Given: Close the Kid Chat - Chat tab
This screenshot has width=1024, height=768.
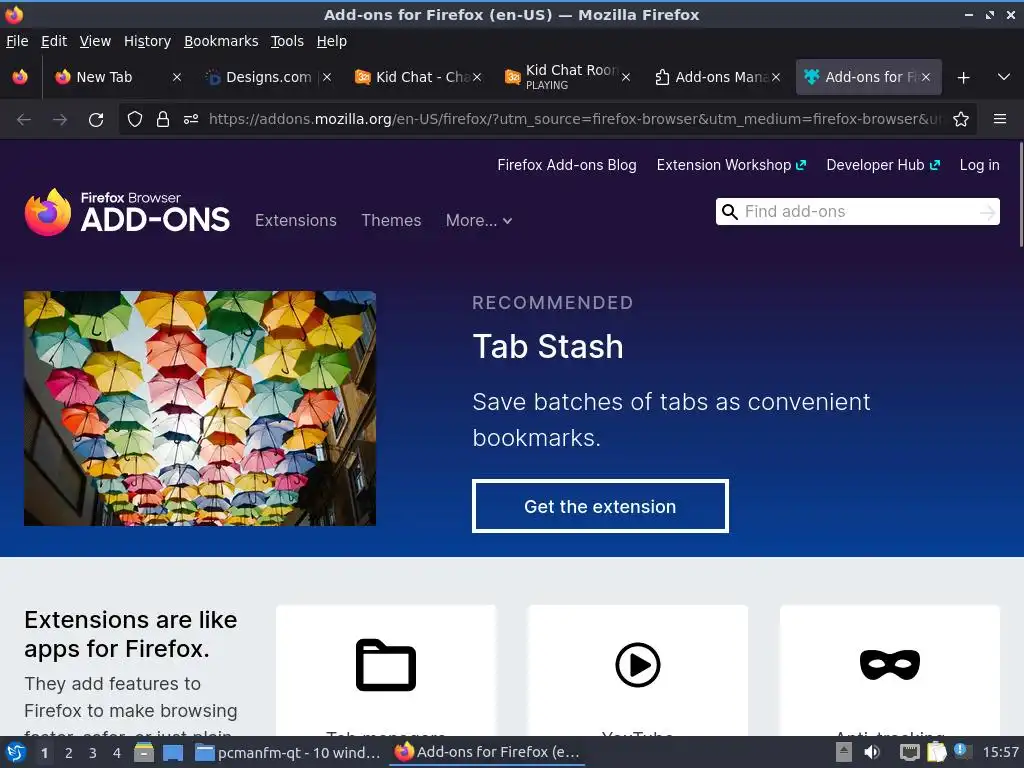Looking at the screenshot, I should tap(477, 77).
